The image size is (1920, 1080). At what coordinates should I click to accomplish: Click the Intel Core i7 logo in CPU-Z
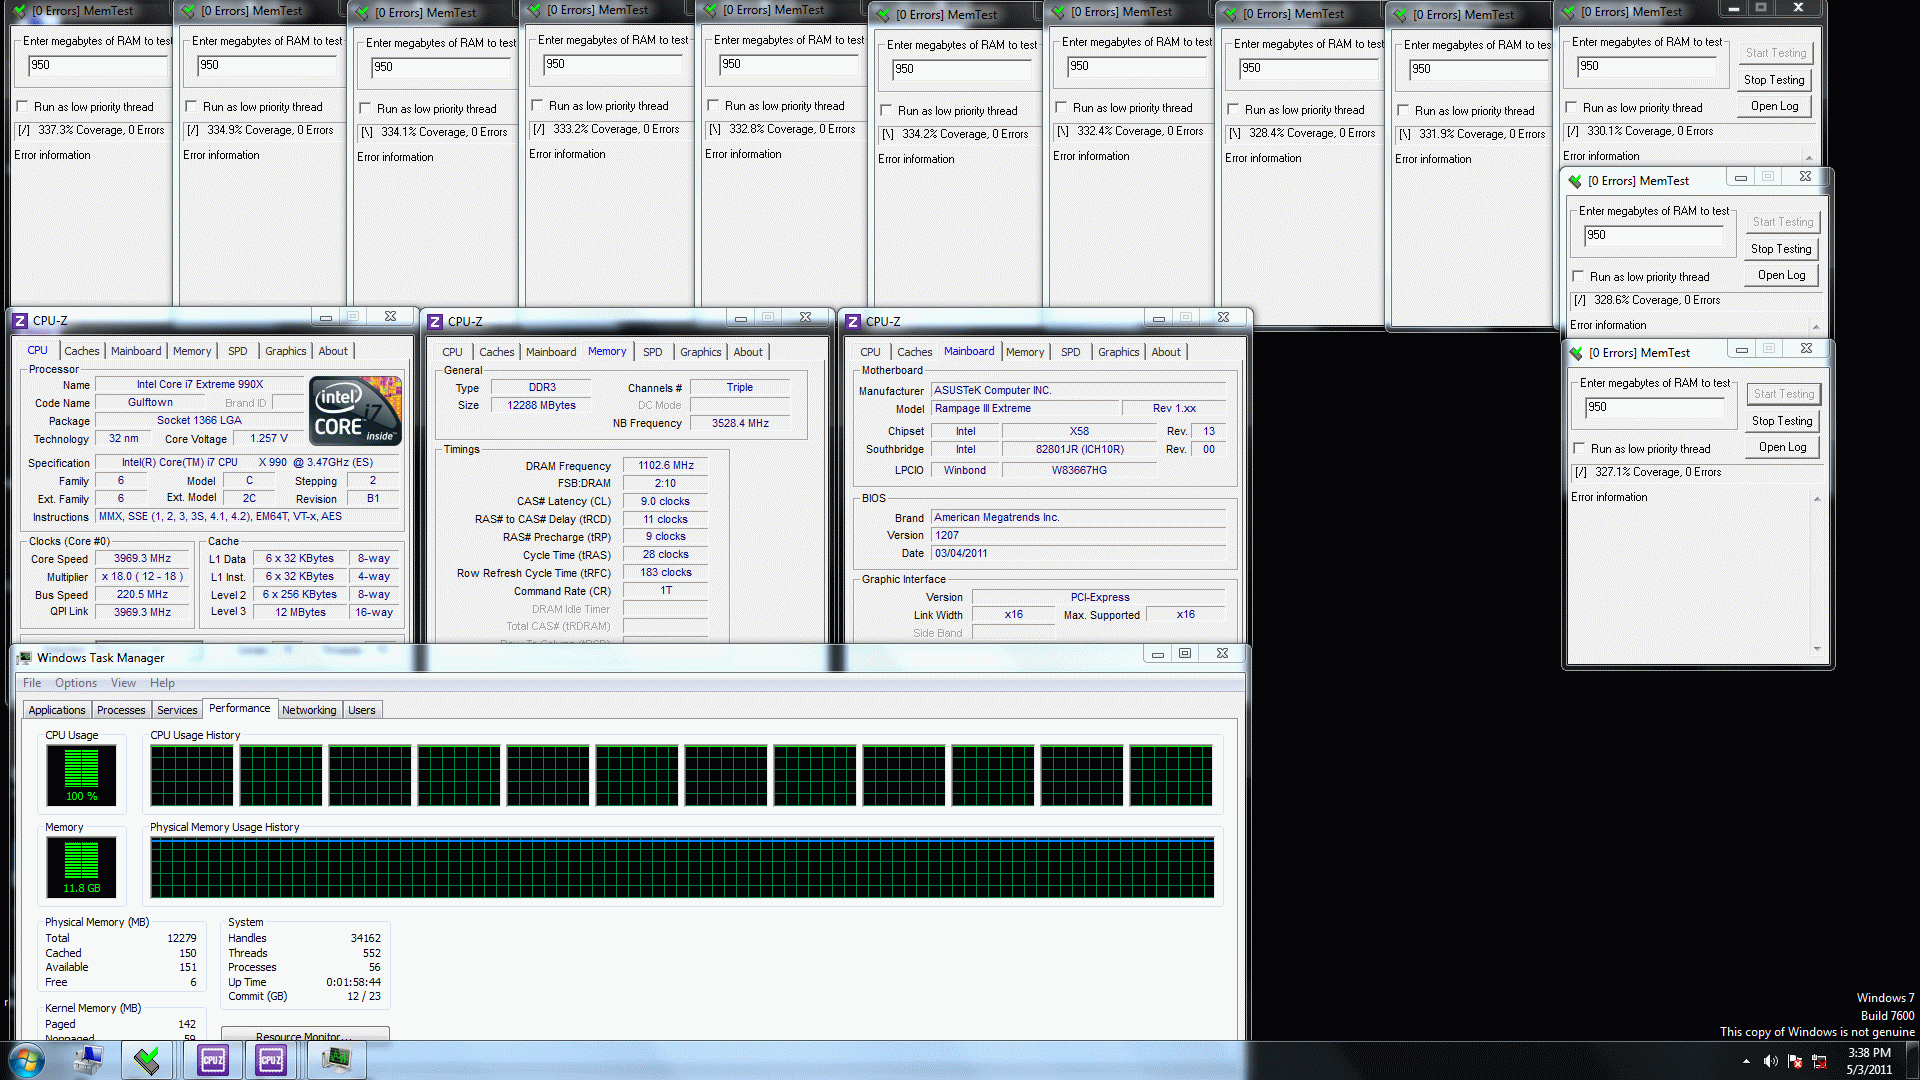[355, 410]
